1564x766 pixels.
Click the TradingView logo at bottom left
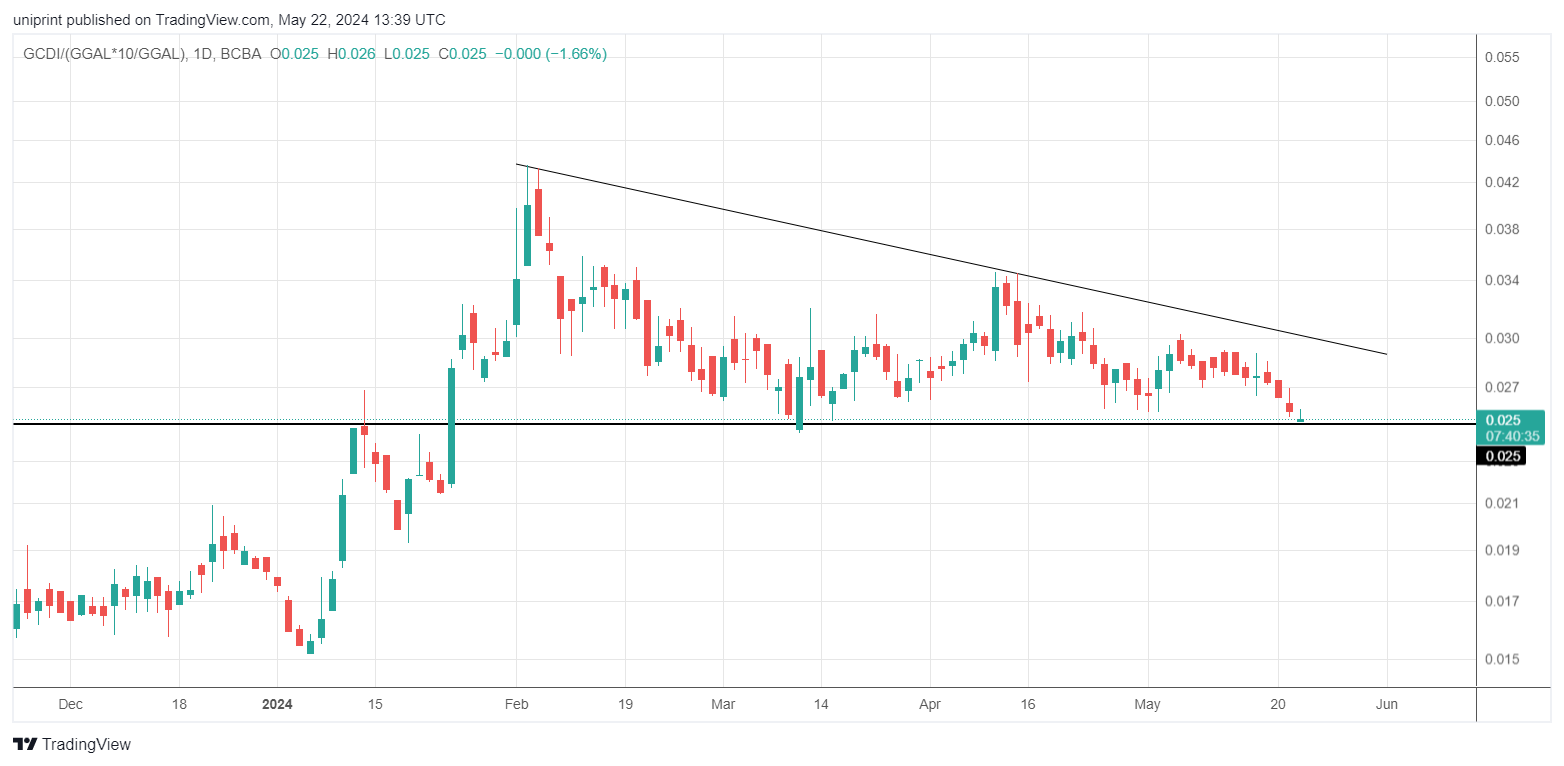point(71,745)
